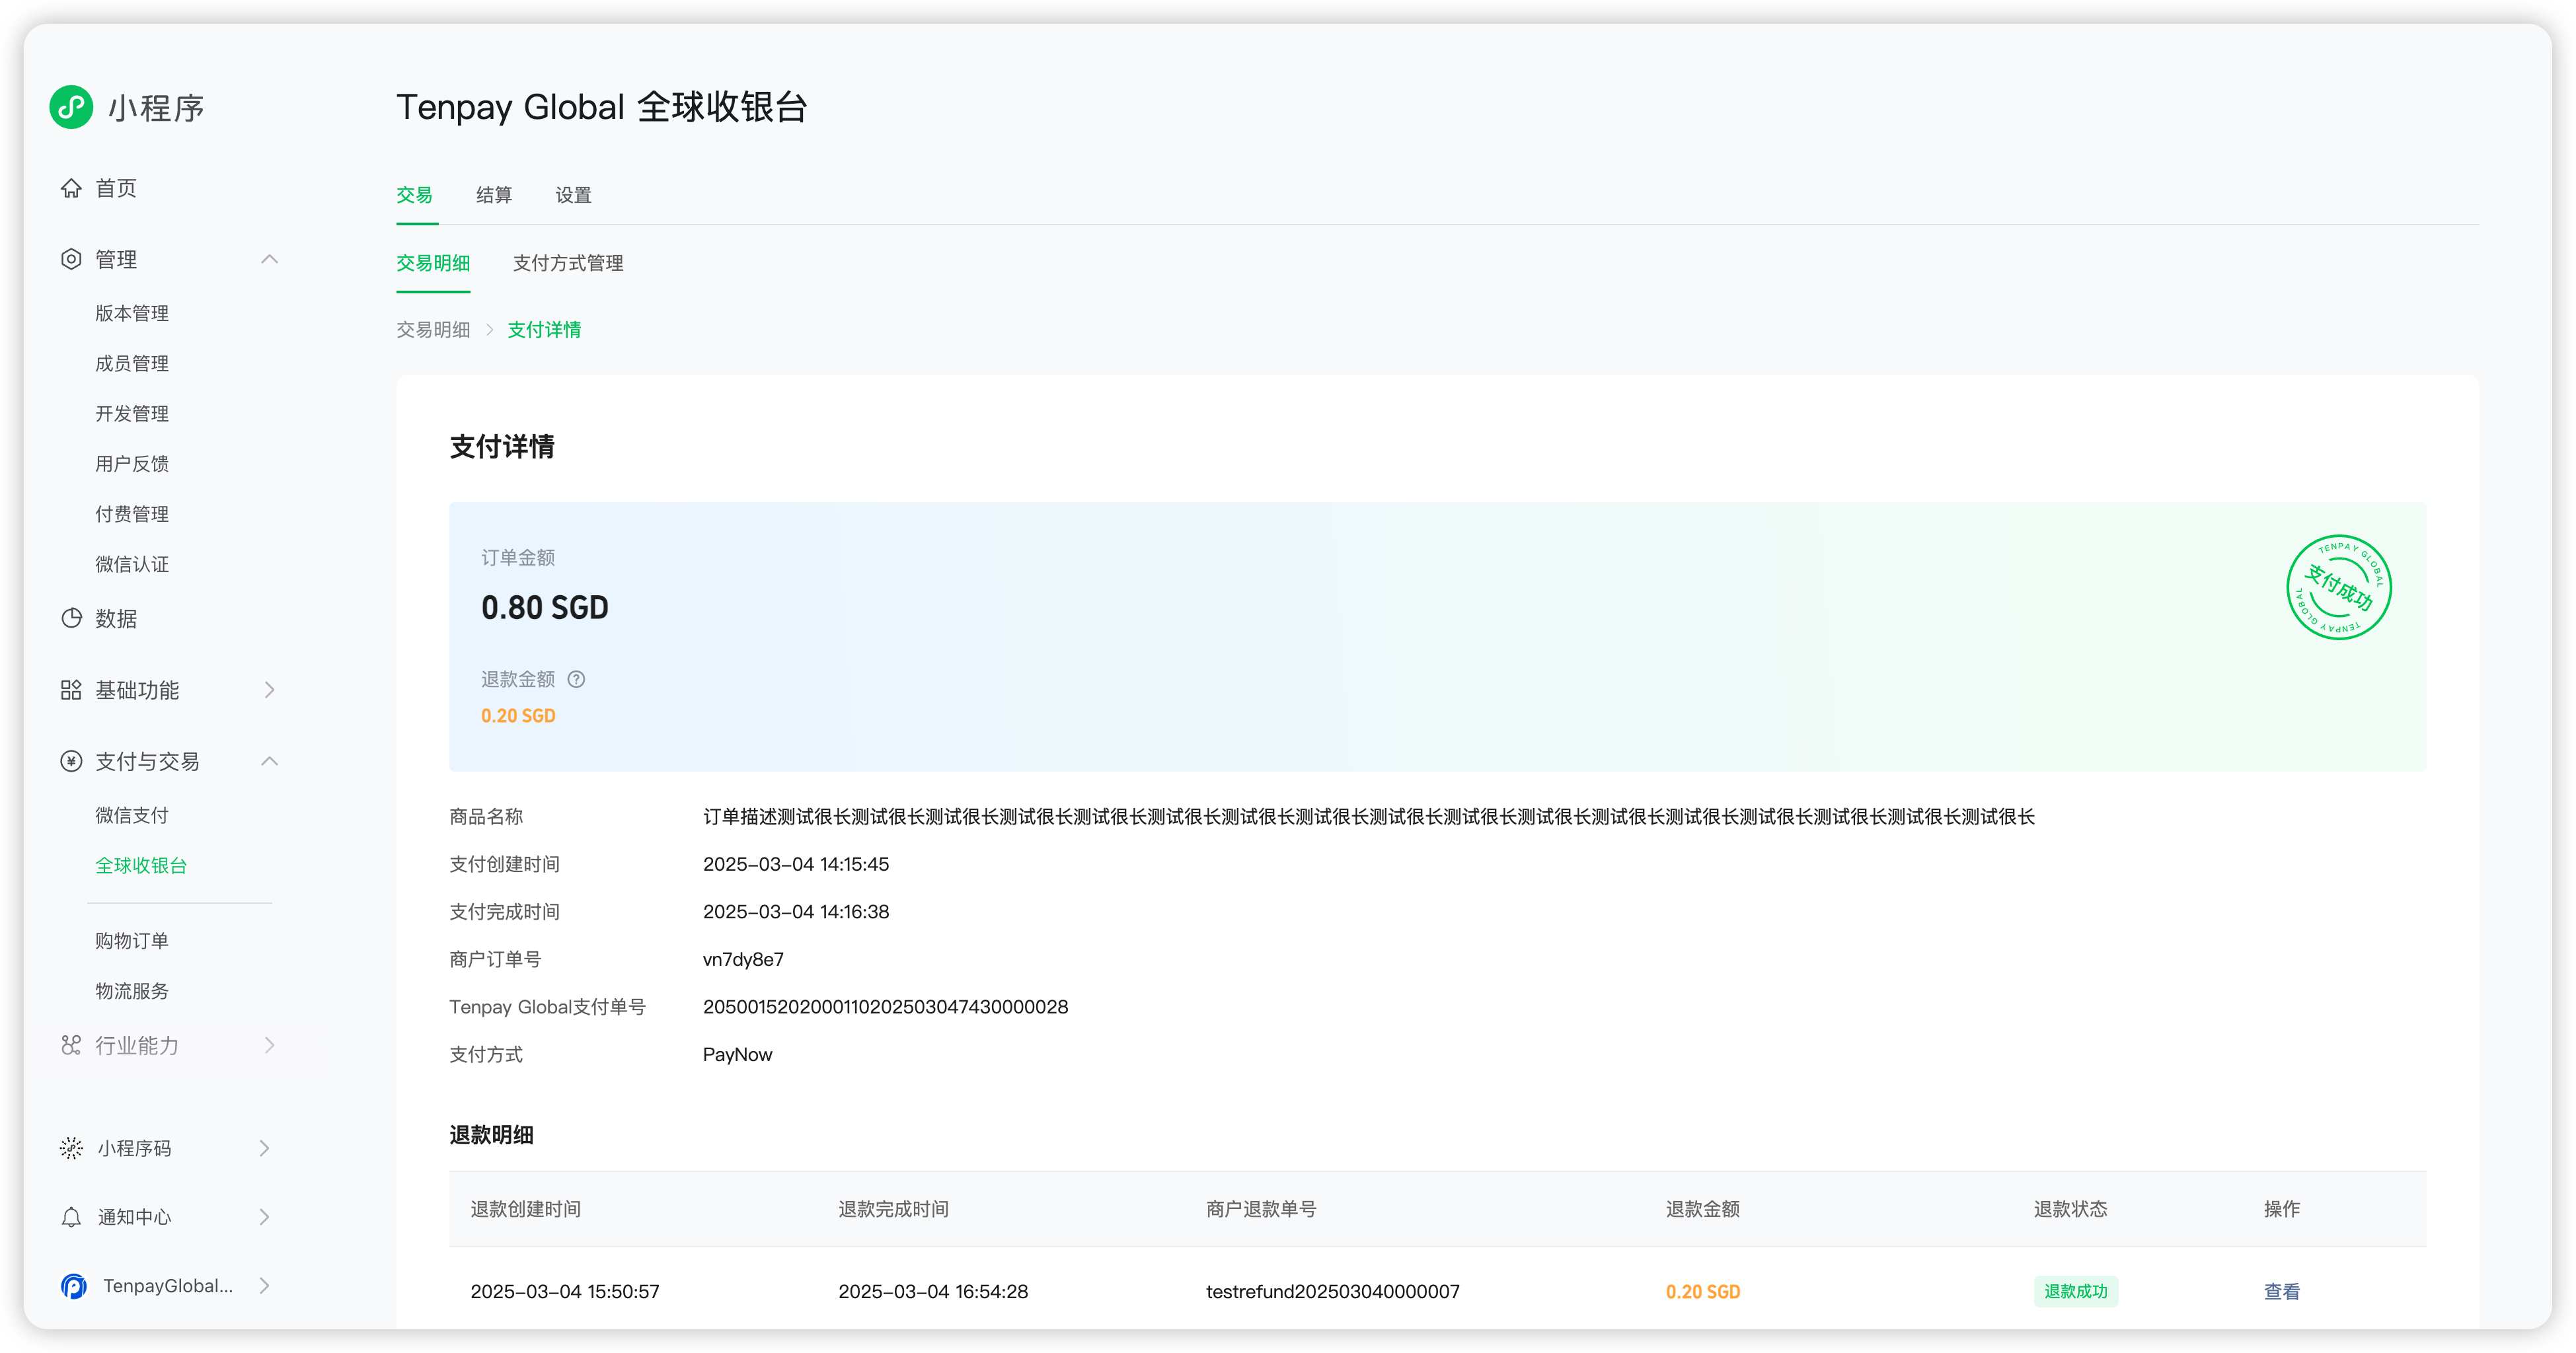Click the help question mark beside 退款金额
Viewport: 2576px width, 1353px height.
(576, 679)
